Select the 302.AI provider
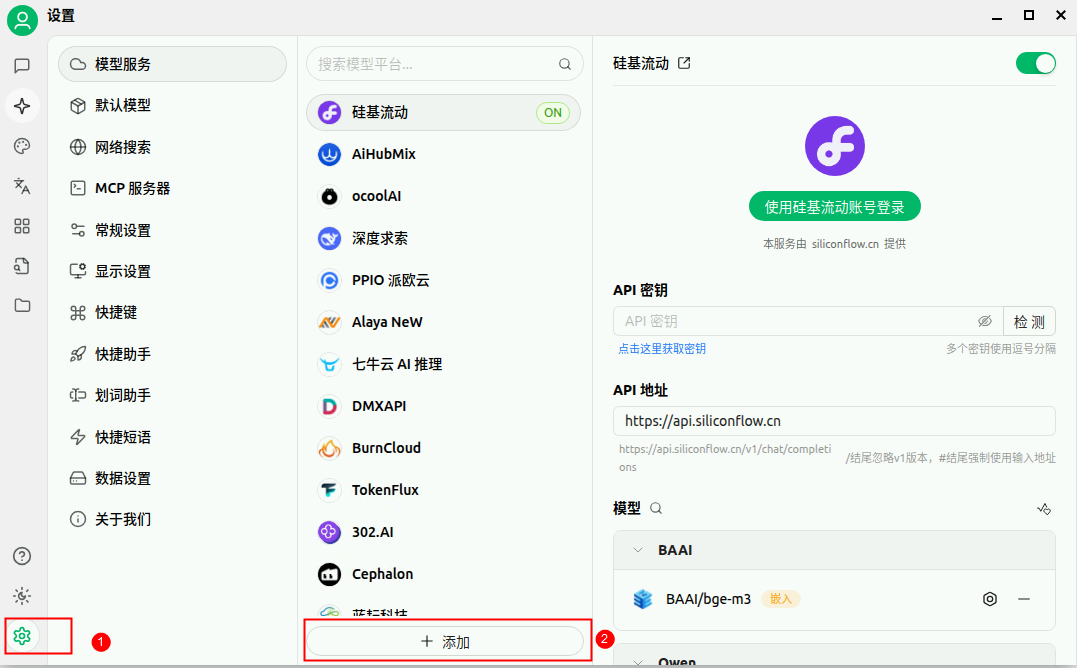 [x=444, y=532]
